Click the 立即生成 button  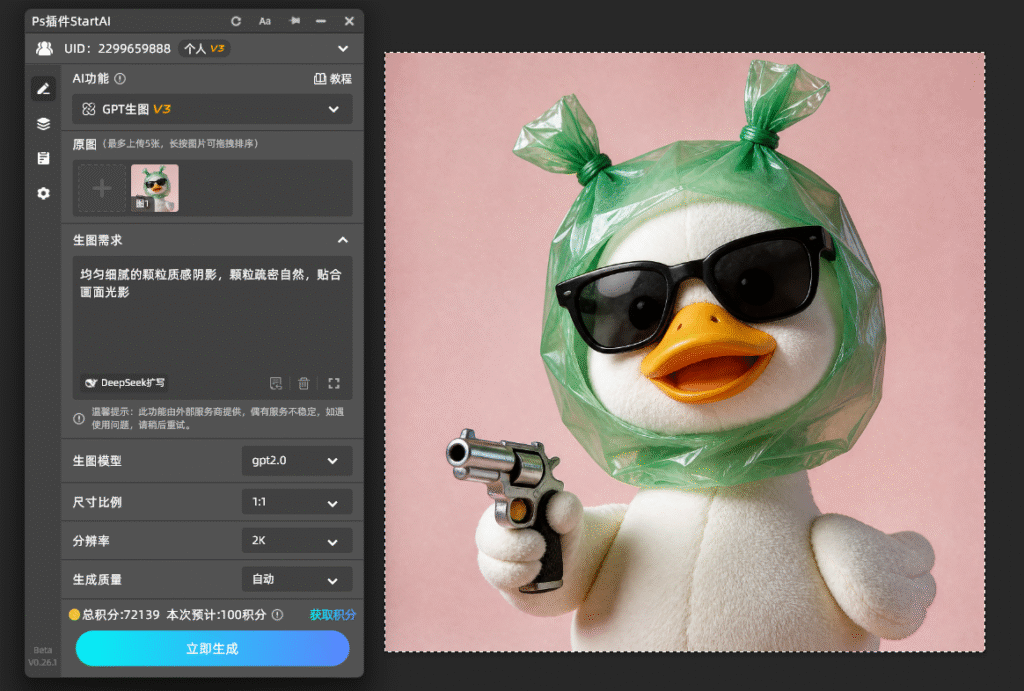[212, 649]
